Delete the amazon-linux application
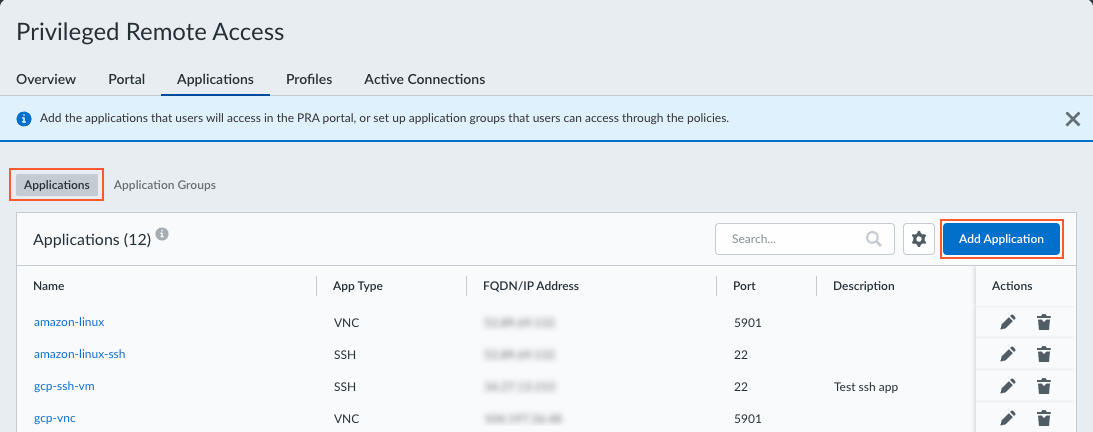The height and width of the screenshot is (432, 1093). [x=1043, y=322]
